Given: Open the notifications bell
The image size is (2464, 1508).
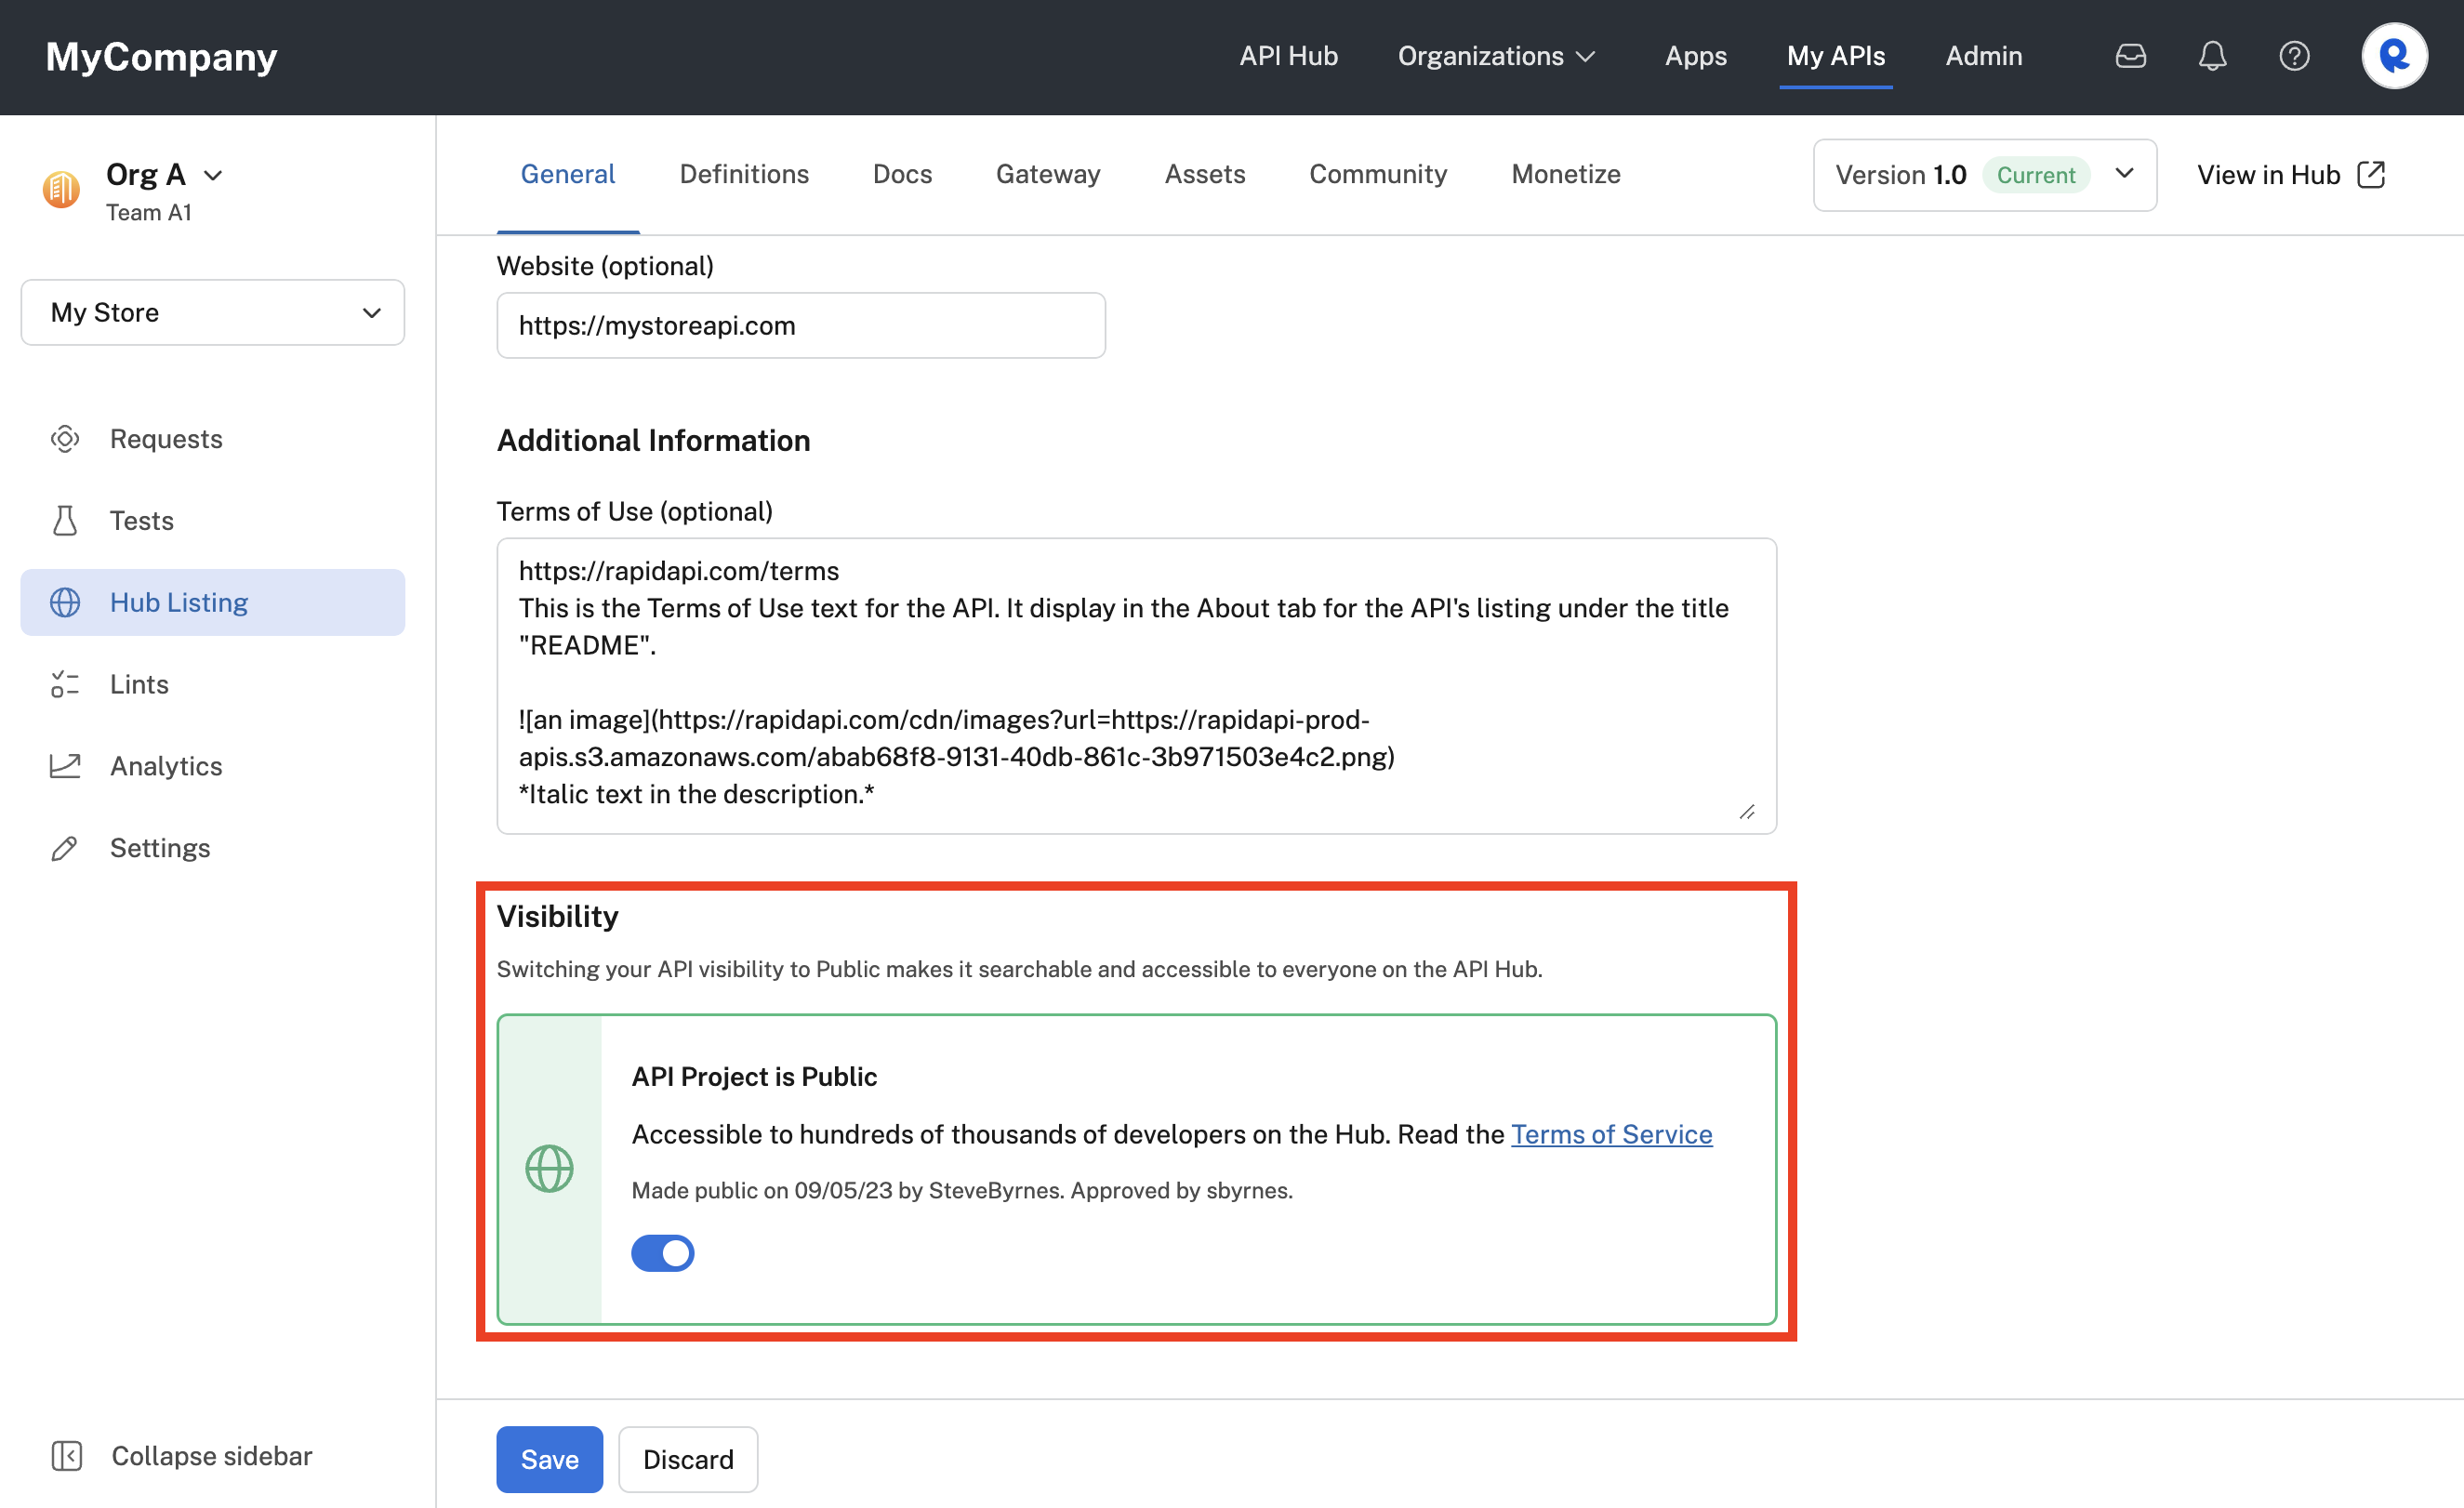Looking at the screenshot, I should pos(2212,56).
